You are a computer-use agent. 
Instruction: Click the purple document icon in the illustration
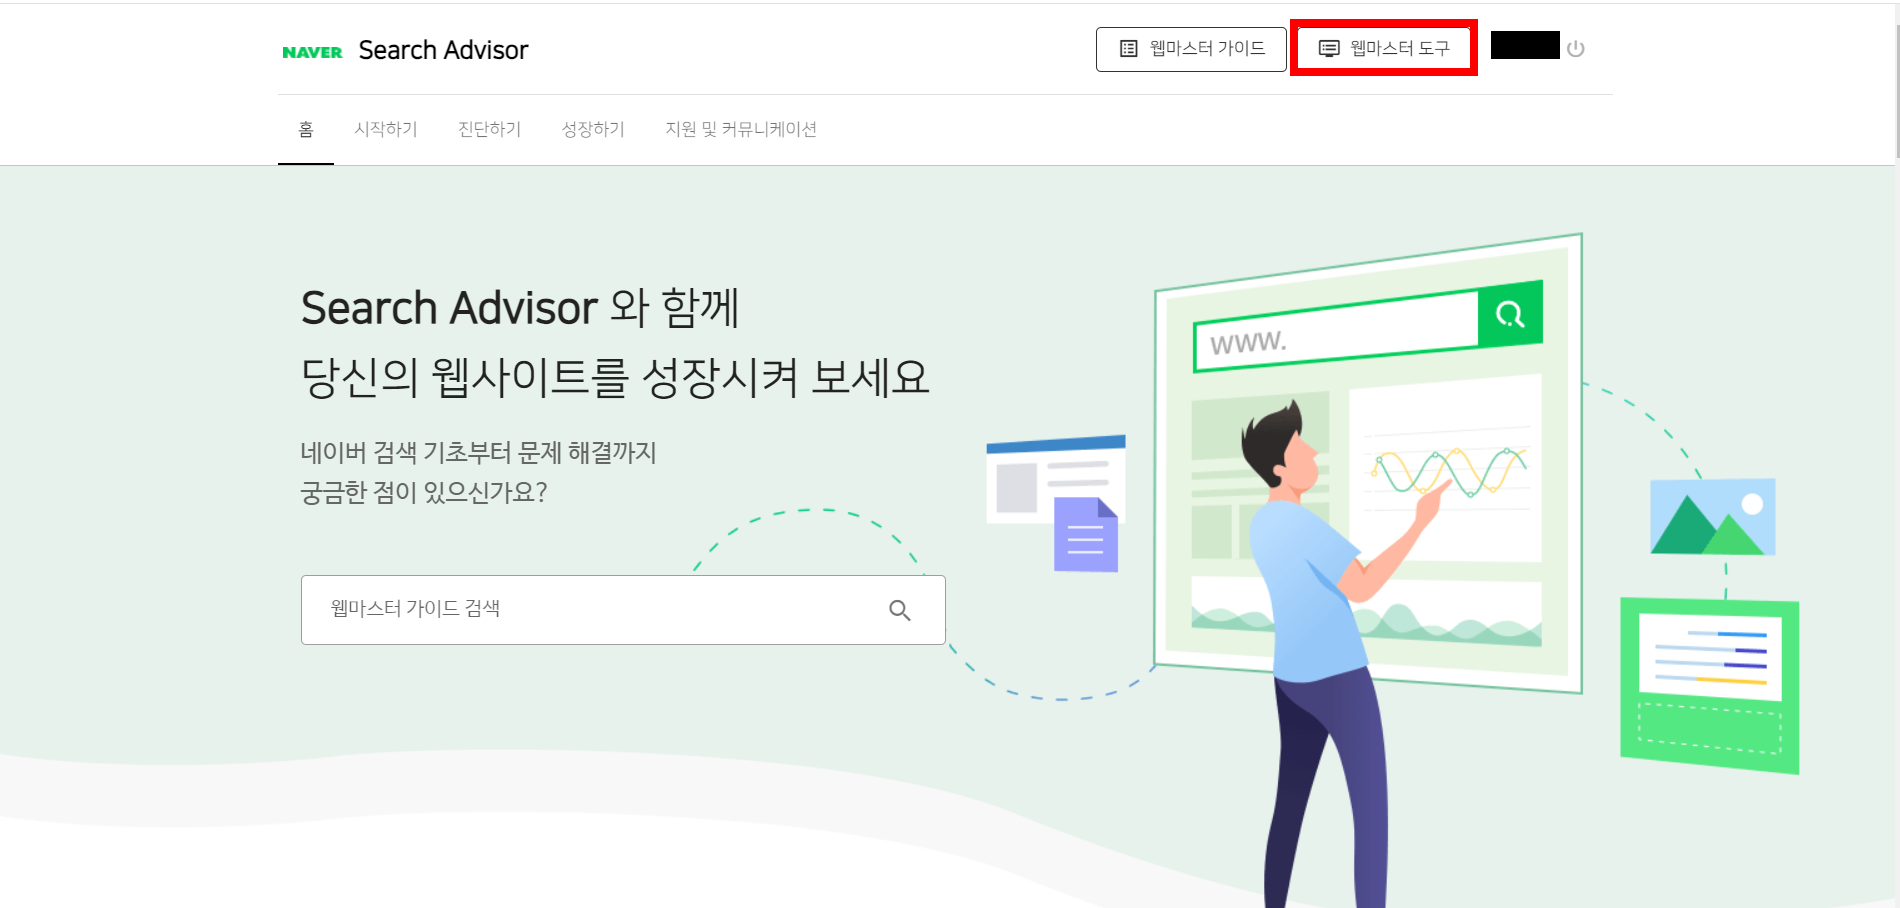coord(1087,535)
